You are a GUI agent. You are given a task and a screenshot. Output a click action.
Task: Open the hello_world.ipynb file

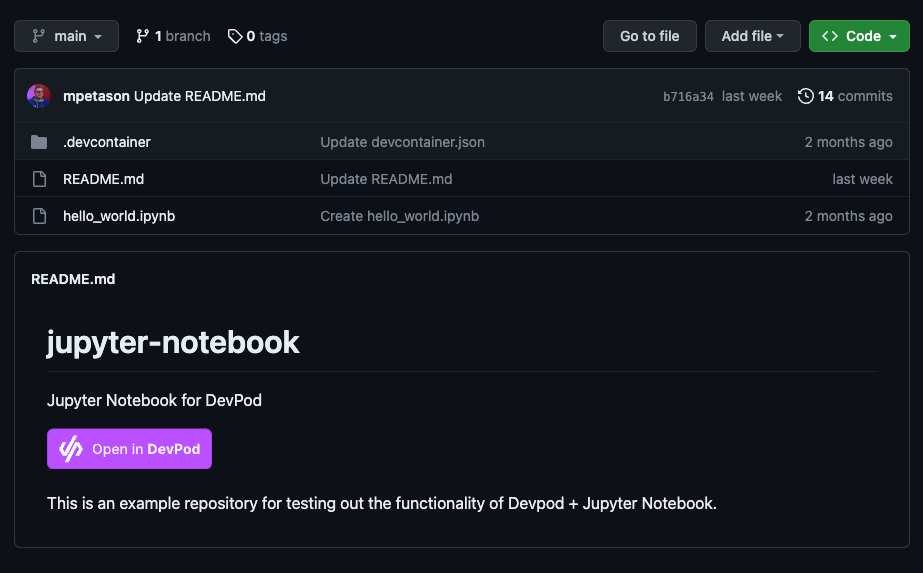(x=119, y=216)
